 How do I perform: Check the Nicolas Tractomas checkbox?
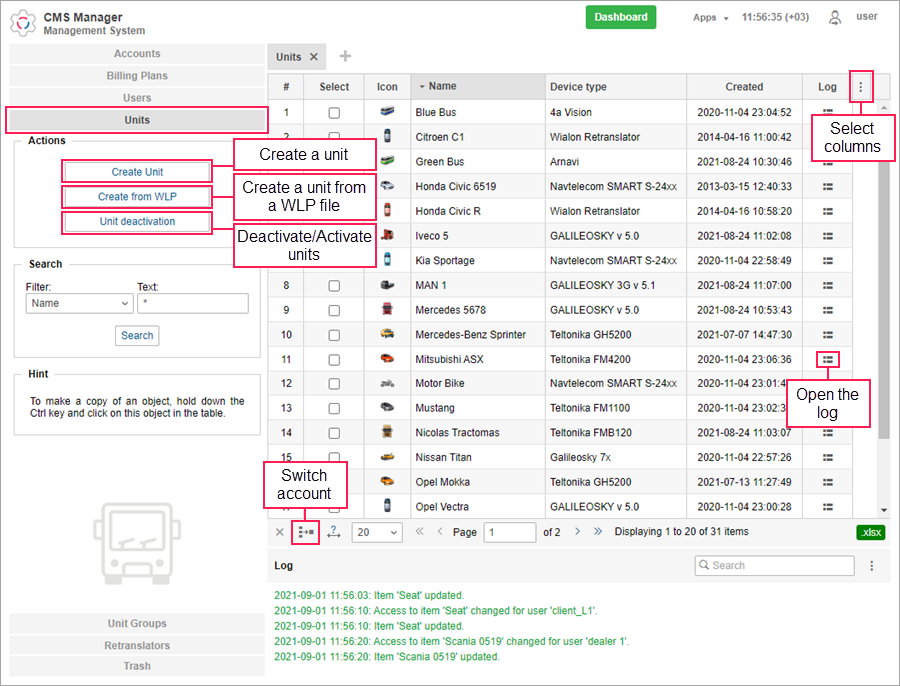[334, 433]
